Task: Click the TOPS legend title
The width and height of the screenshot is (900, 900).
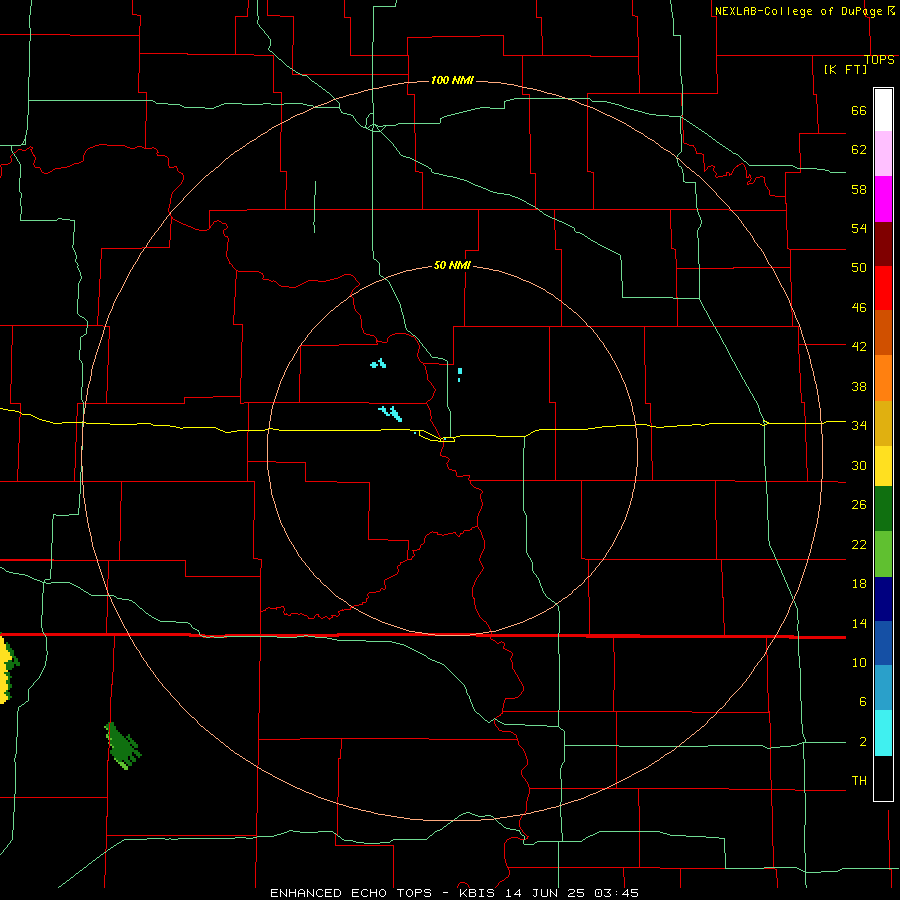Action: pyautogui.click(x=879, y=60)
